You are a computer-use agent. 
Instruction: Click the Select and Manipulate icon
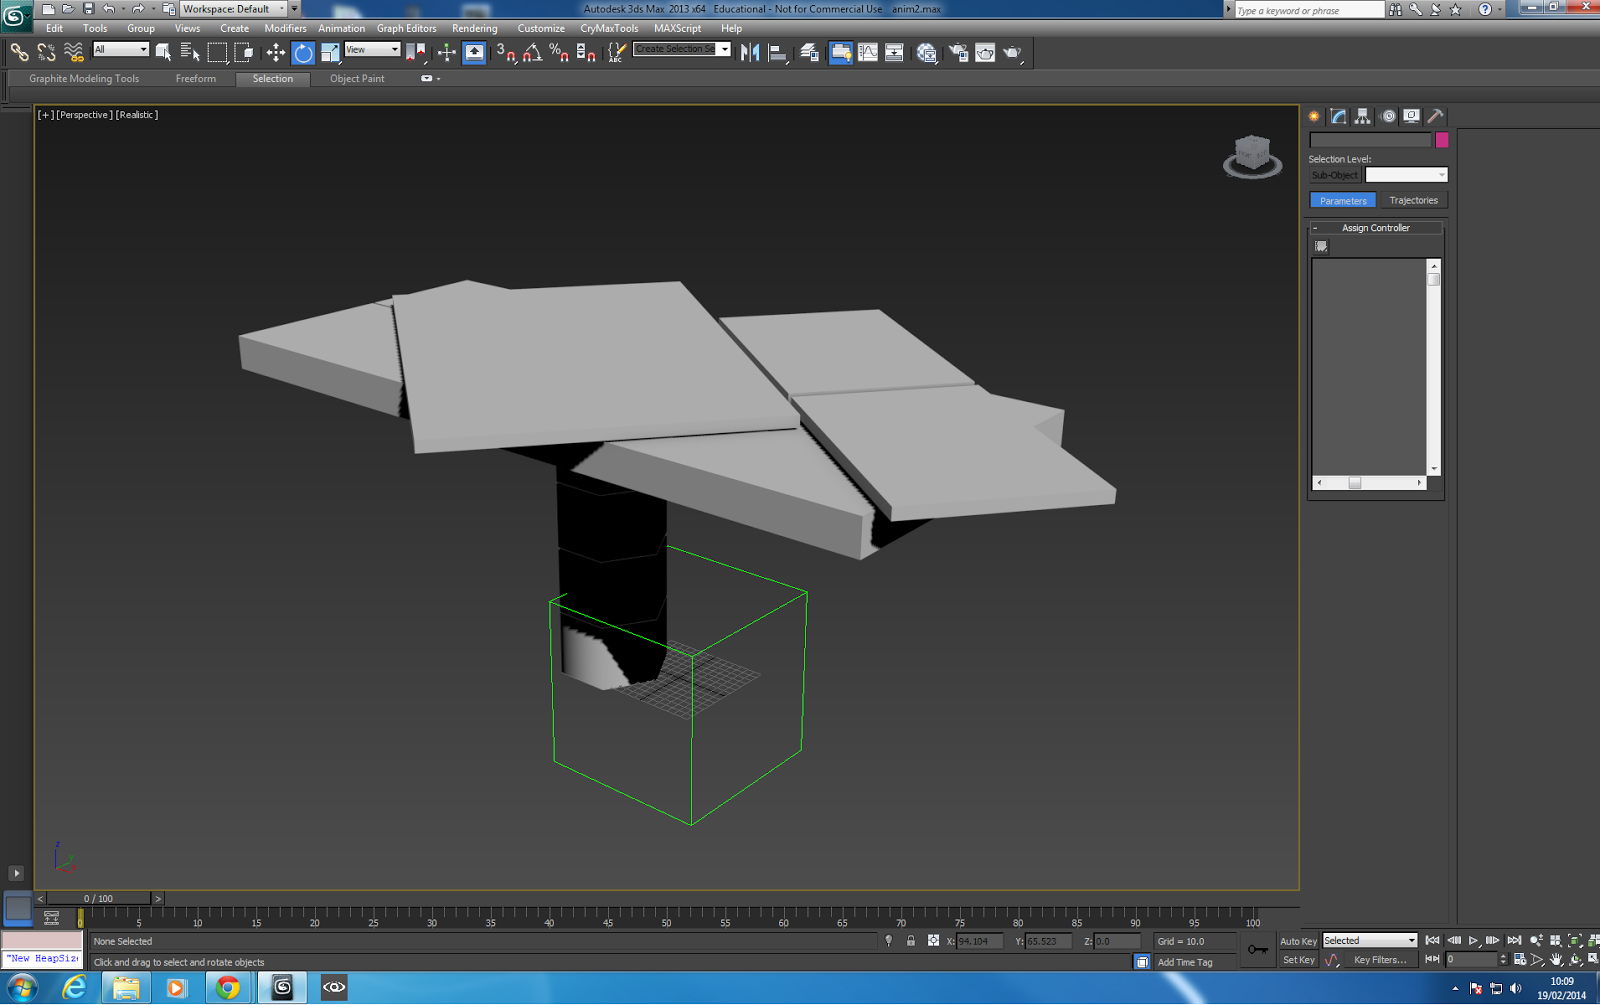click(x=447, y=52)
